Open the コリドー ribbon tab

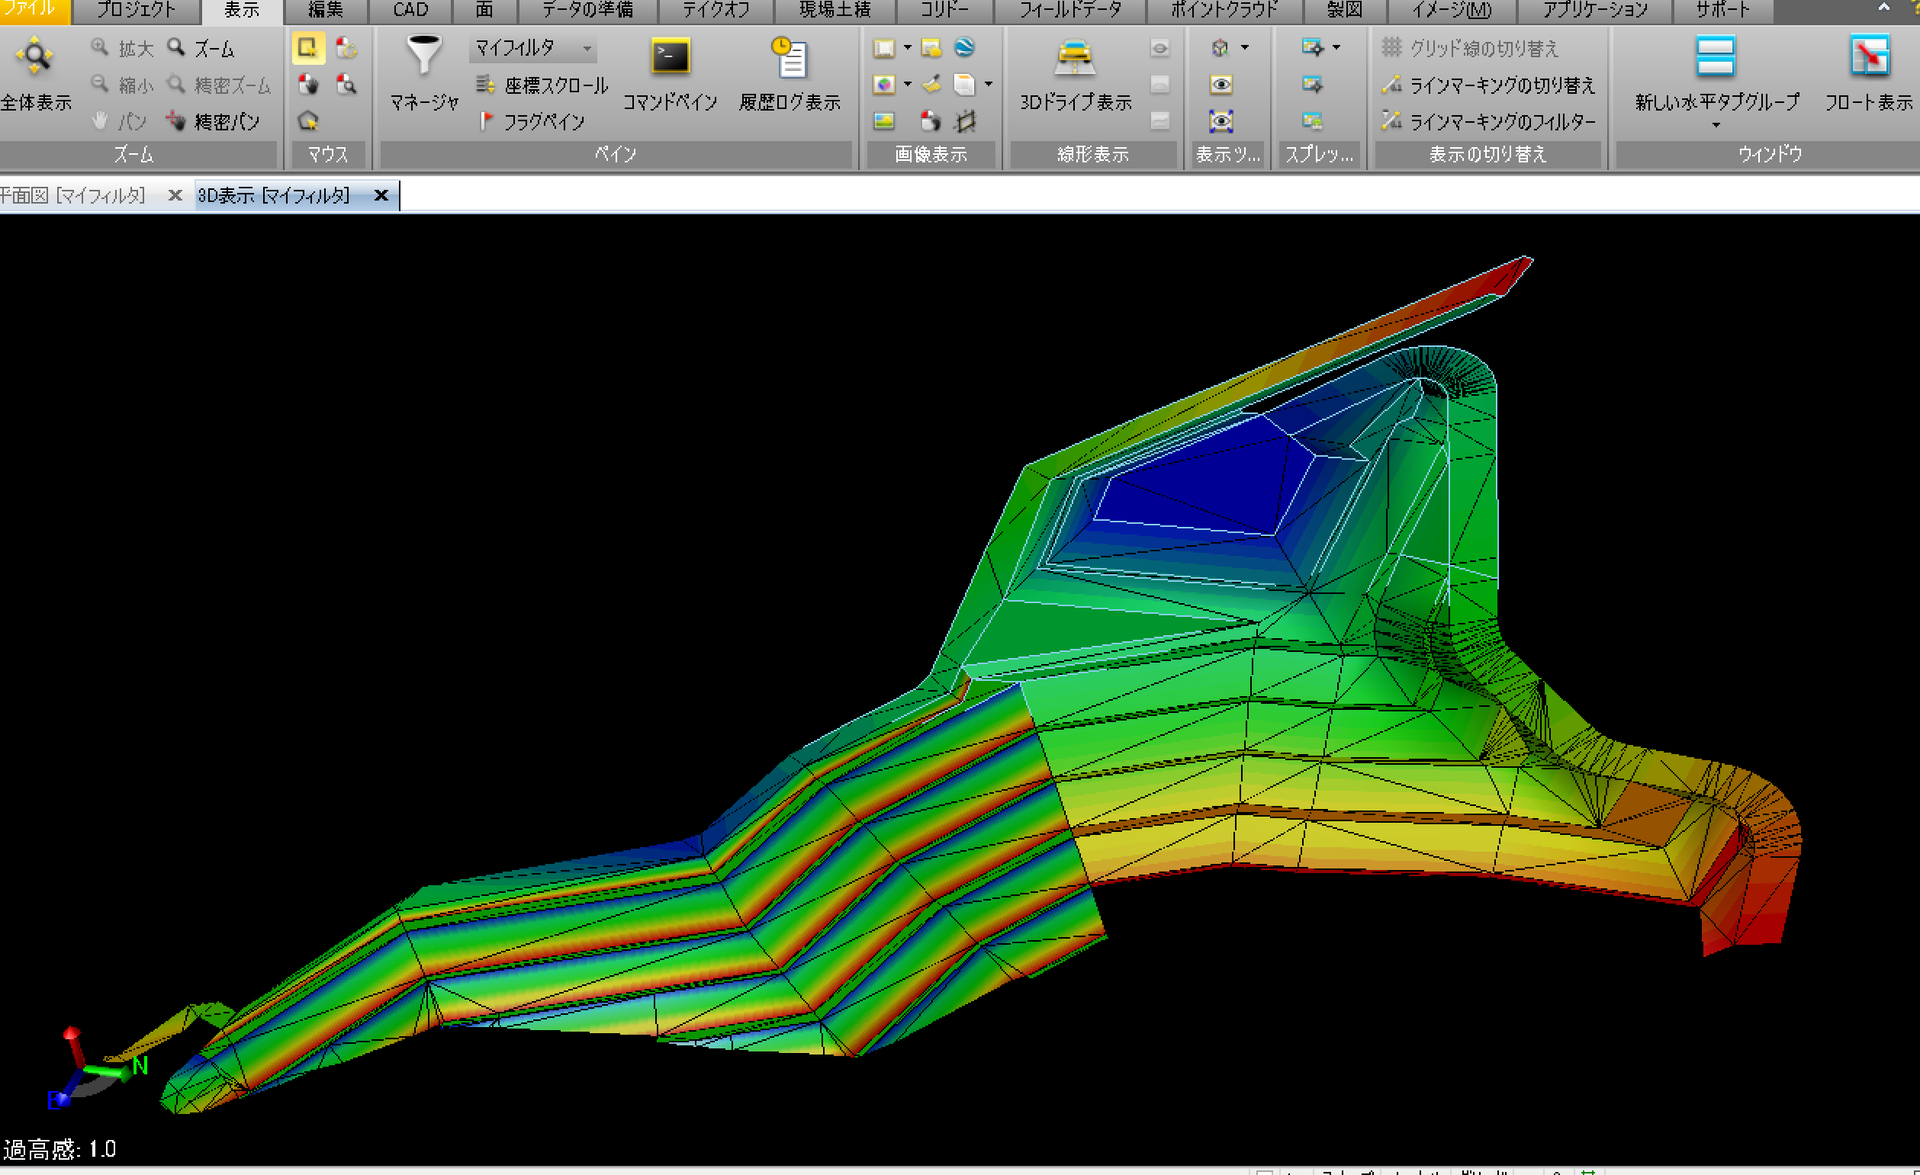[944, 10]
